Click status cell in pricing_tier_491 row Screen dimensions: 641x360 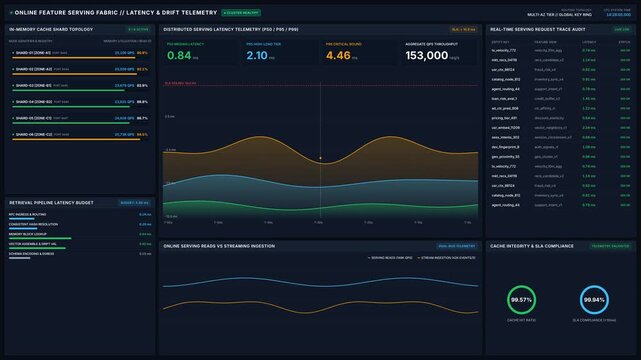(x=625, y=118)
